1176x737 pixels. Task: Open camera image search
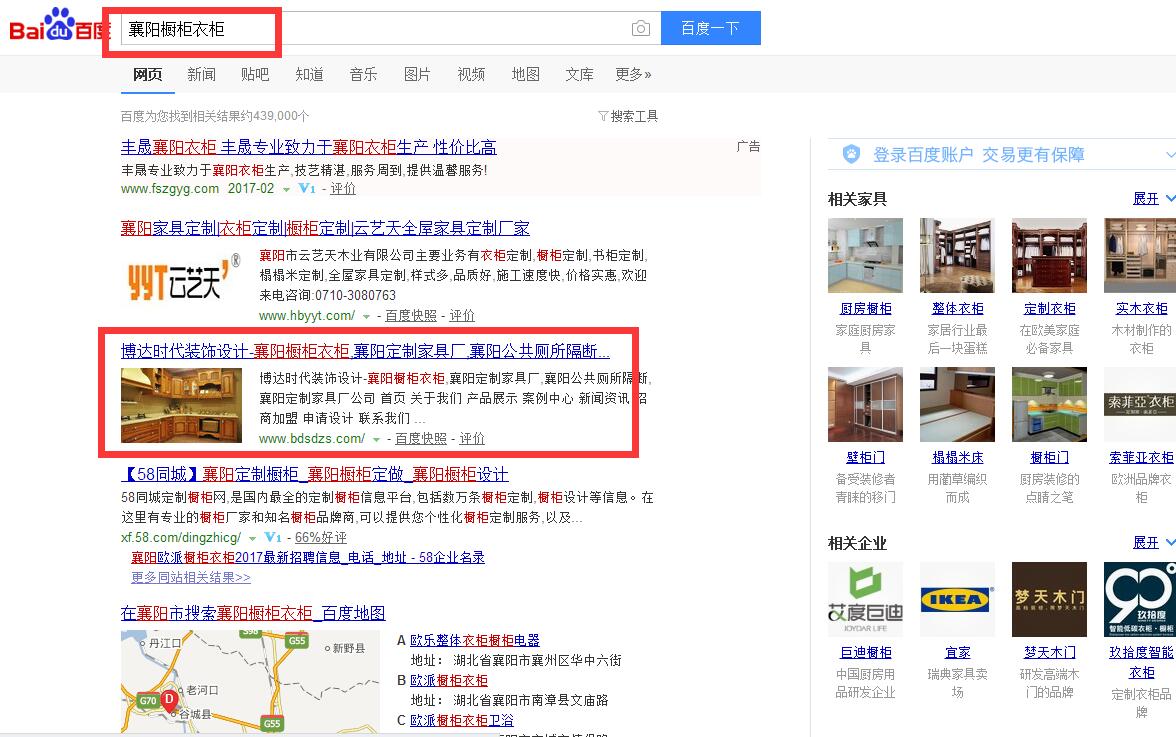[640, 28]
